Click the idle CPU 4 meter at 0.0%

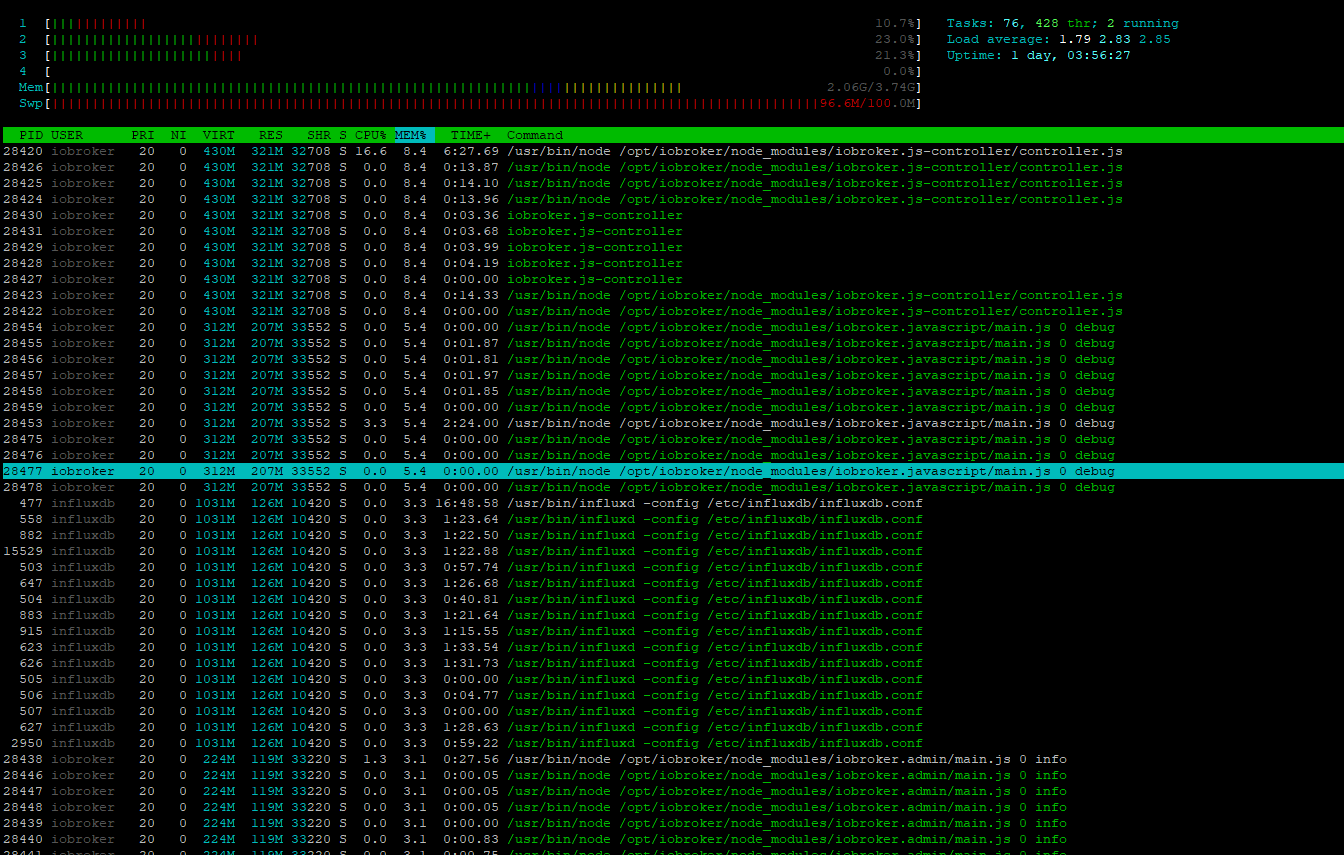point(469,71)
